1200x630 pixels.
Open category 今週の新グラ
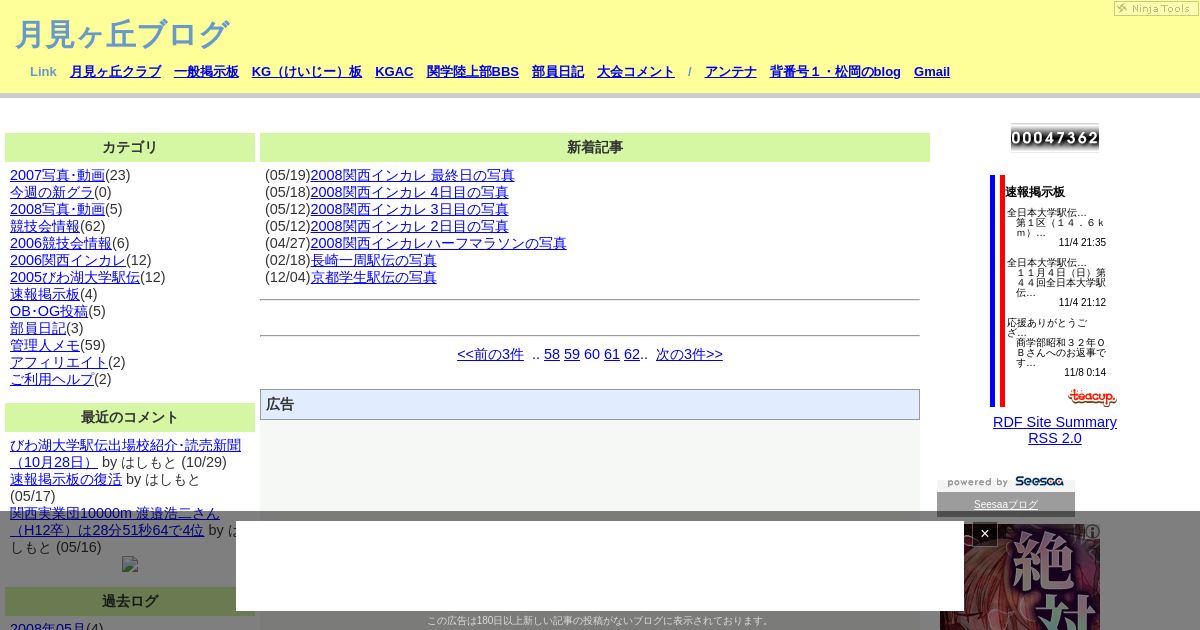click(52, 192)
